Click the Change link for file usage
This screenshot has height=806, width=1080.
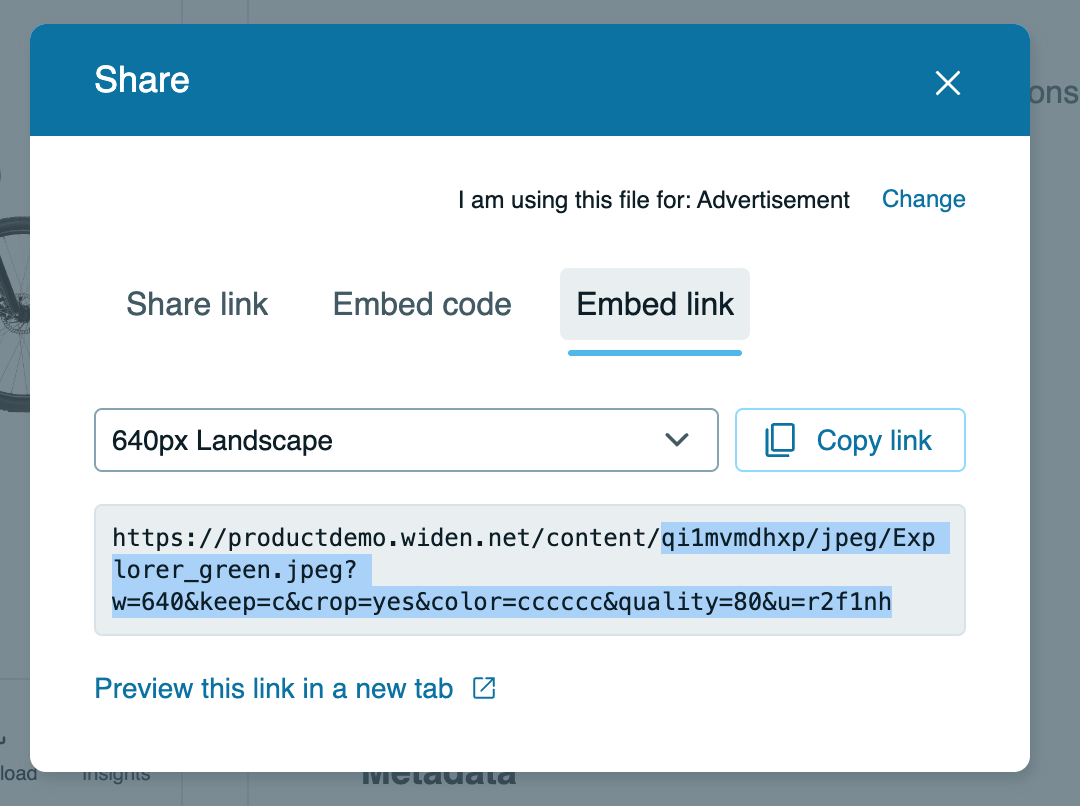pyautogui.click(x=924, y=199)
